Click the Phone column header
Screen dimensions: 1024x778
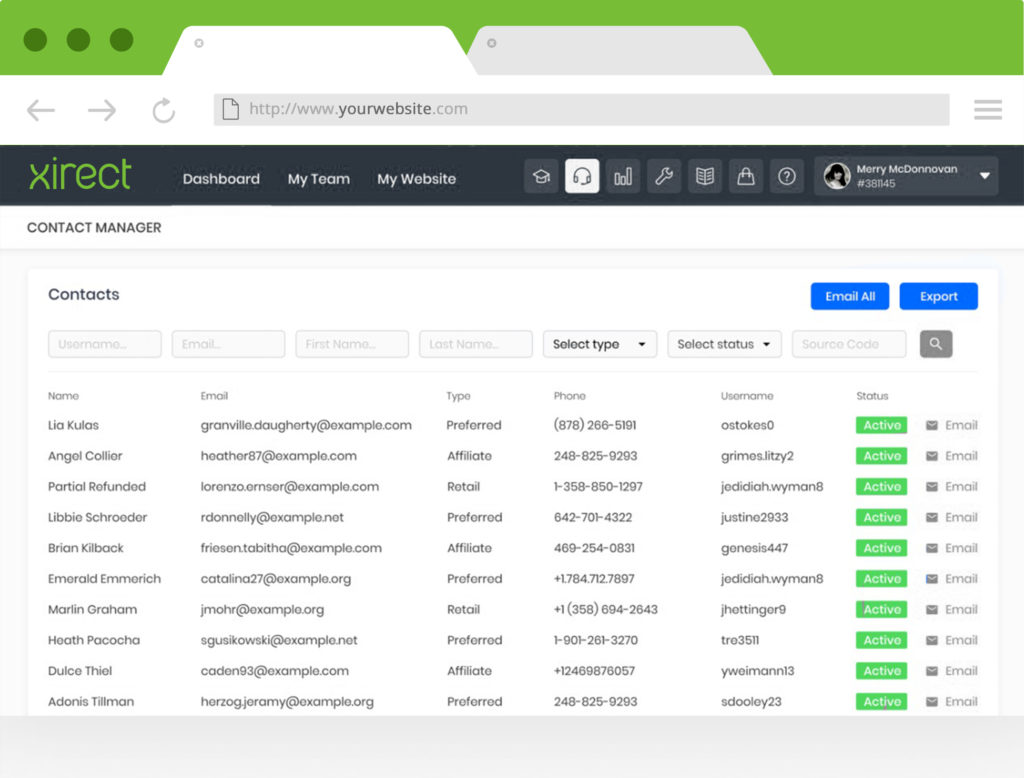coord(569,396)
